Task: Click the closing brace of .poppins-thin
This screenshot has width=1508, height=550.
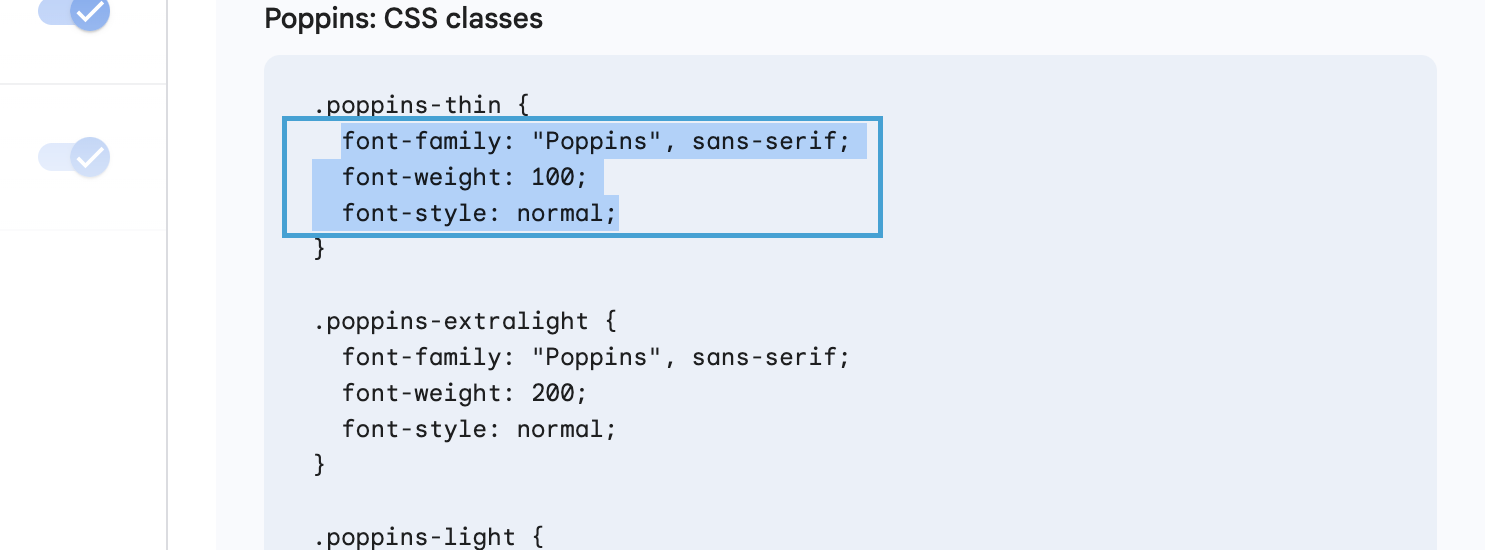Action: [x=320, y=249]
